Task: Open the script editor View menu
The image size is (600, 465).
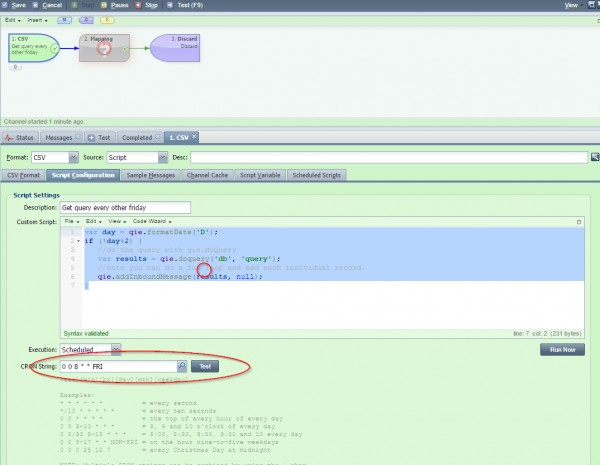Action: 117,221
